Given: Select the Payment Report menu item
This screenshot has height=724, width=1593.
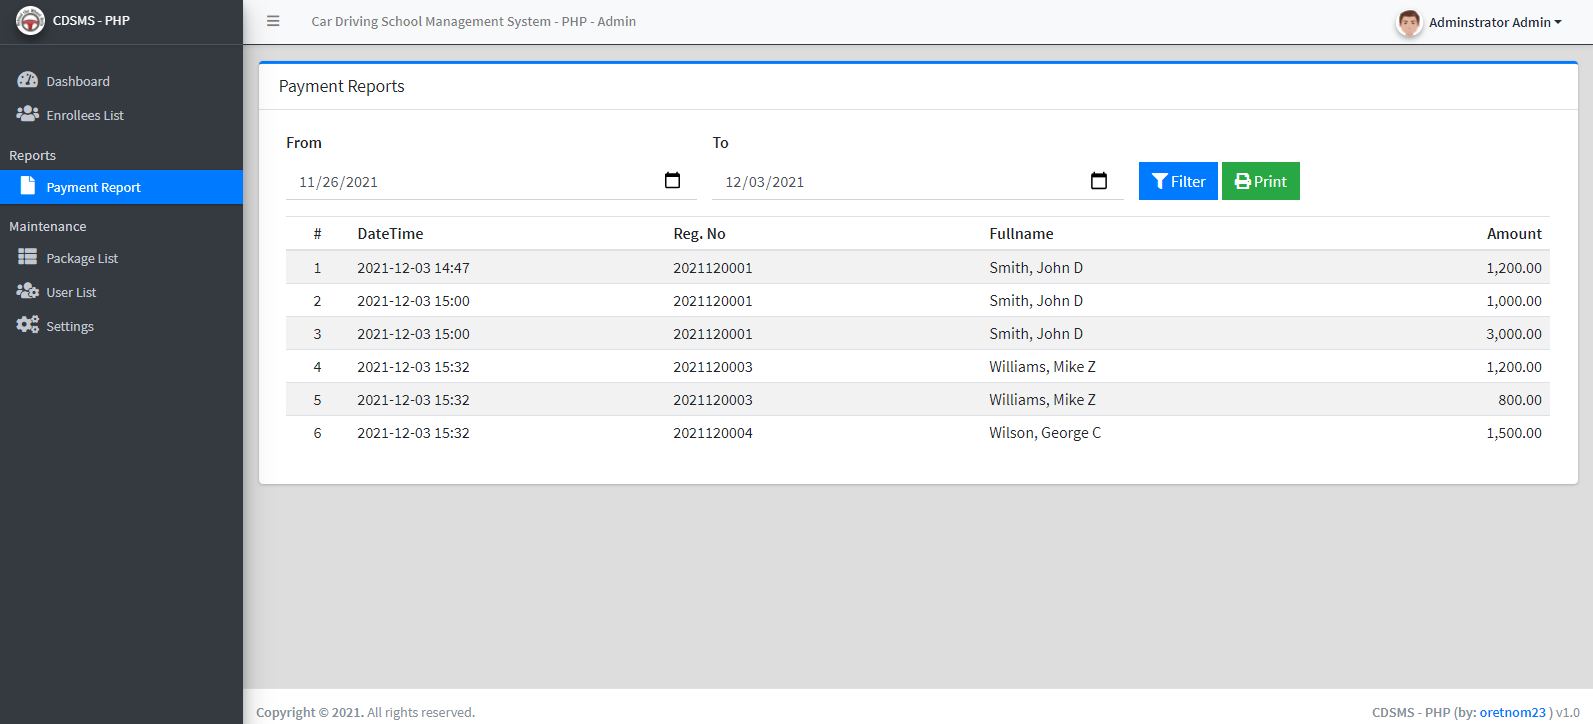Looking at the screenshot, I should (x=121, y=187).
